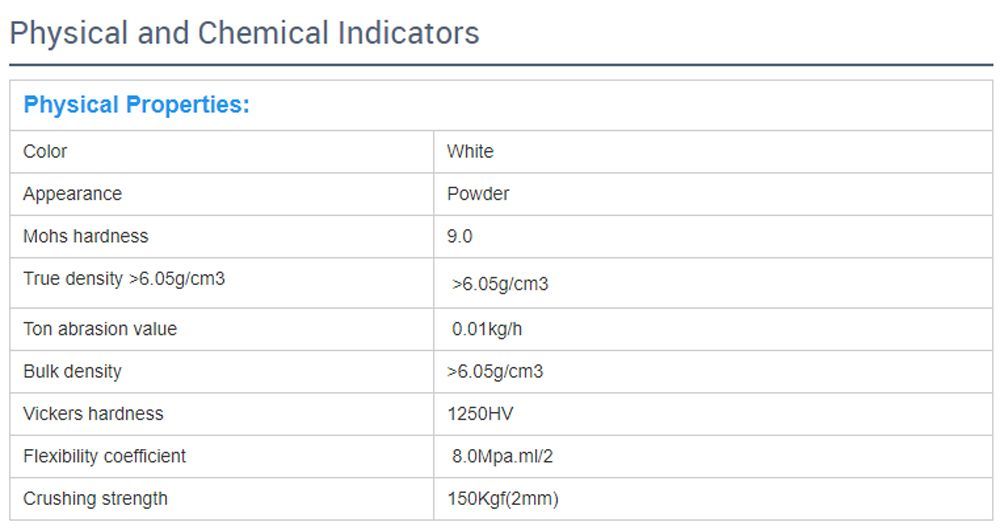This screenshot has height=530, width=1000.
Task: Select the value beside Bulk density
Action: coord(495,372)
